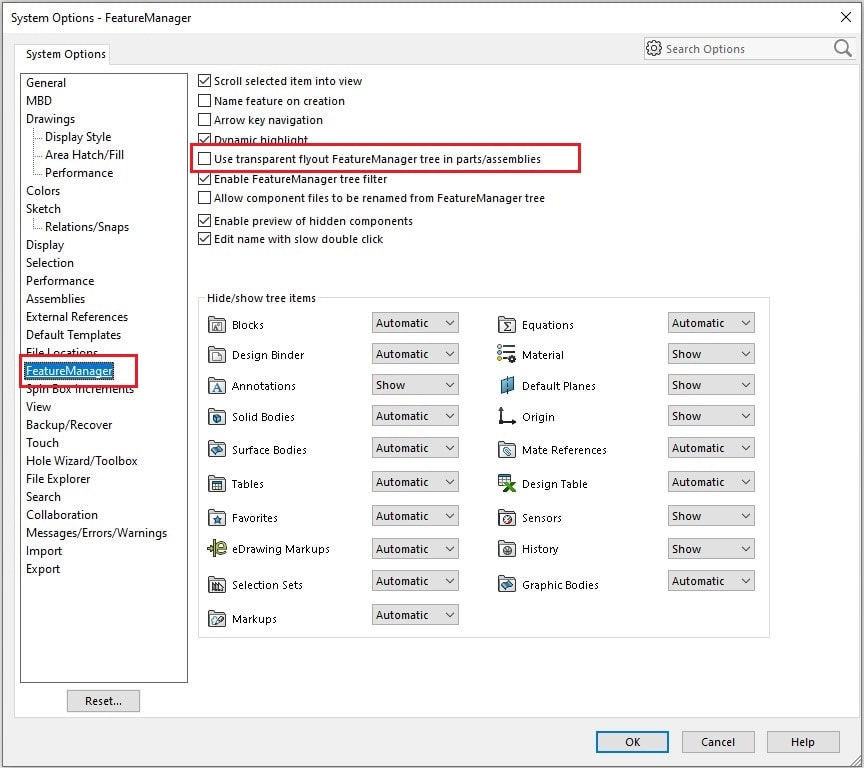The width and height of the screenshot is (864, 768).
Task: Click the search magnifier icon
Action: (843, 48)
